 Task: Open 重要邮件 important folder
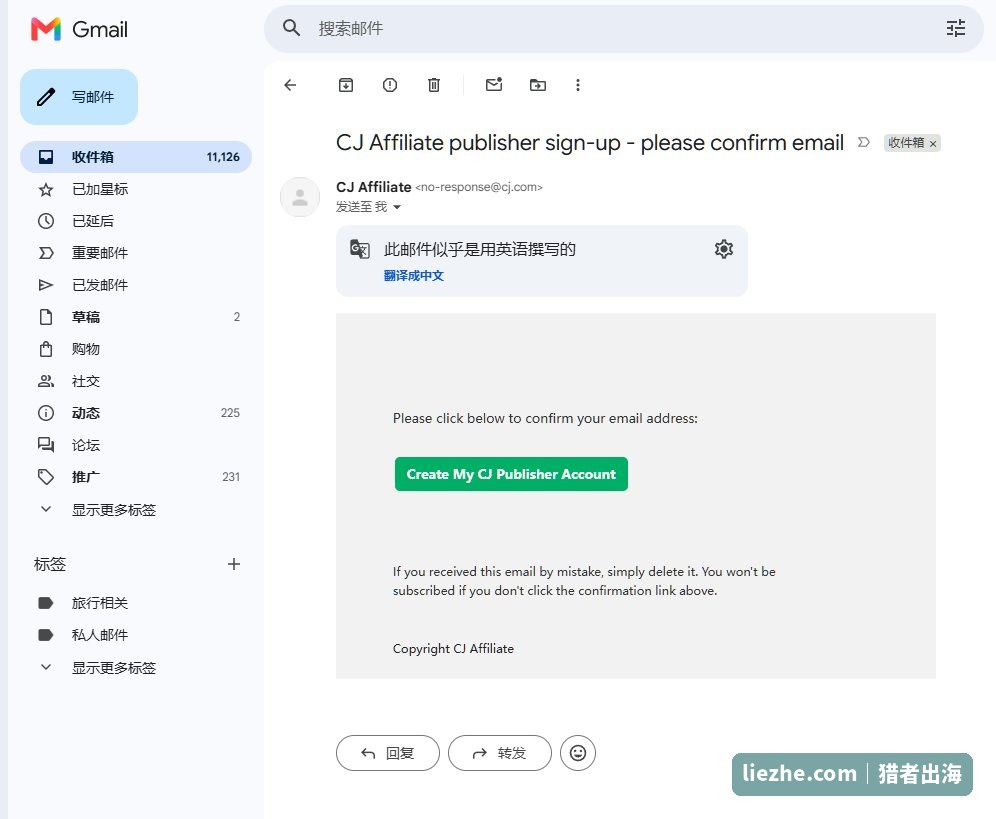click(x=136, y=253)
